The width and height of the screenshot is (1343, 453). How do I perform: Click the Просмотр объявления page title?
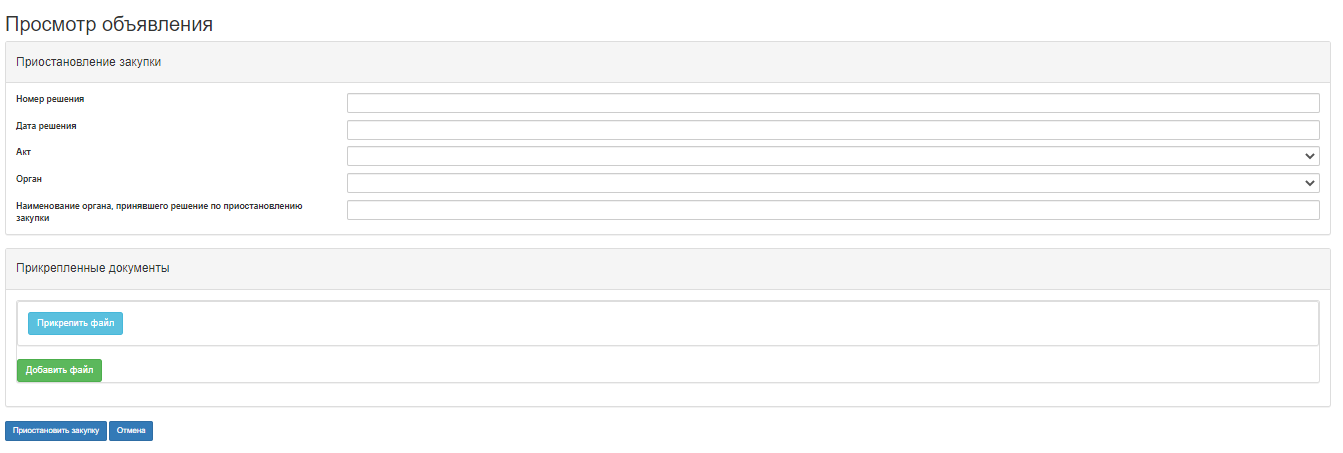tap(109, 24)
